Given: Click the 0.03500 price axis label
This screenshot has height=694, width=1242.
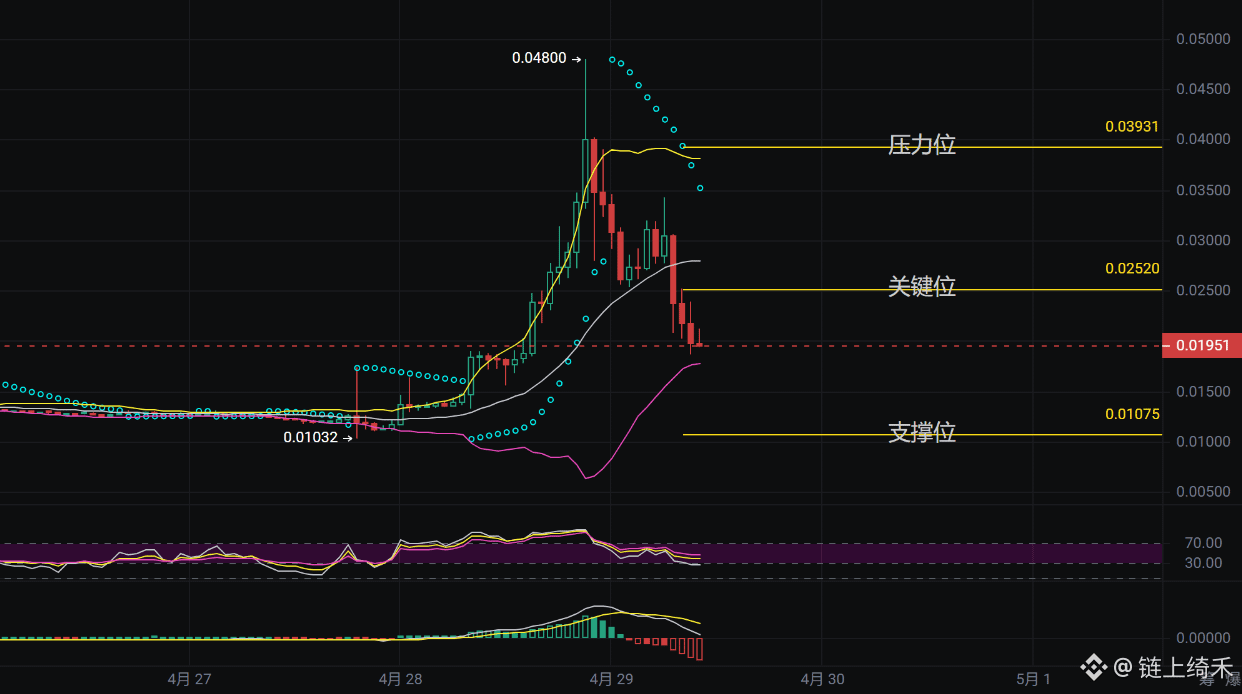Looking at the screenshot, I should click(1203, 190).
